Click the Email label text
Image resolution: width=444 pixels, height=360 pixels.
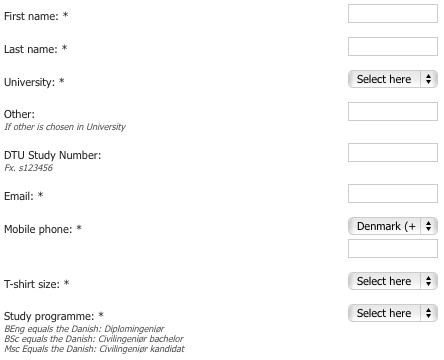pos(19,196)
